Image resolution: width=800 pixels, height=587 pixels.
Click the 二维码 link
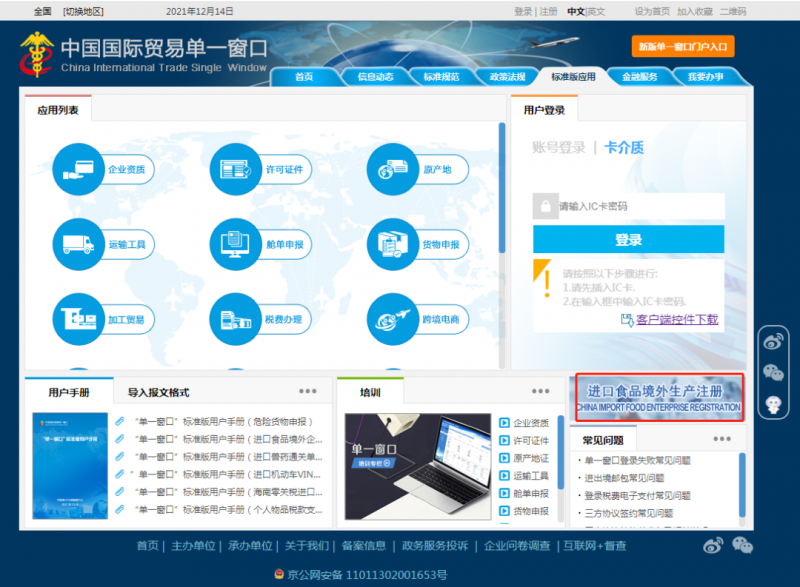733,11
